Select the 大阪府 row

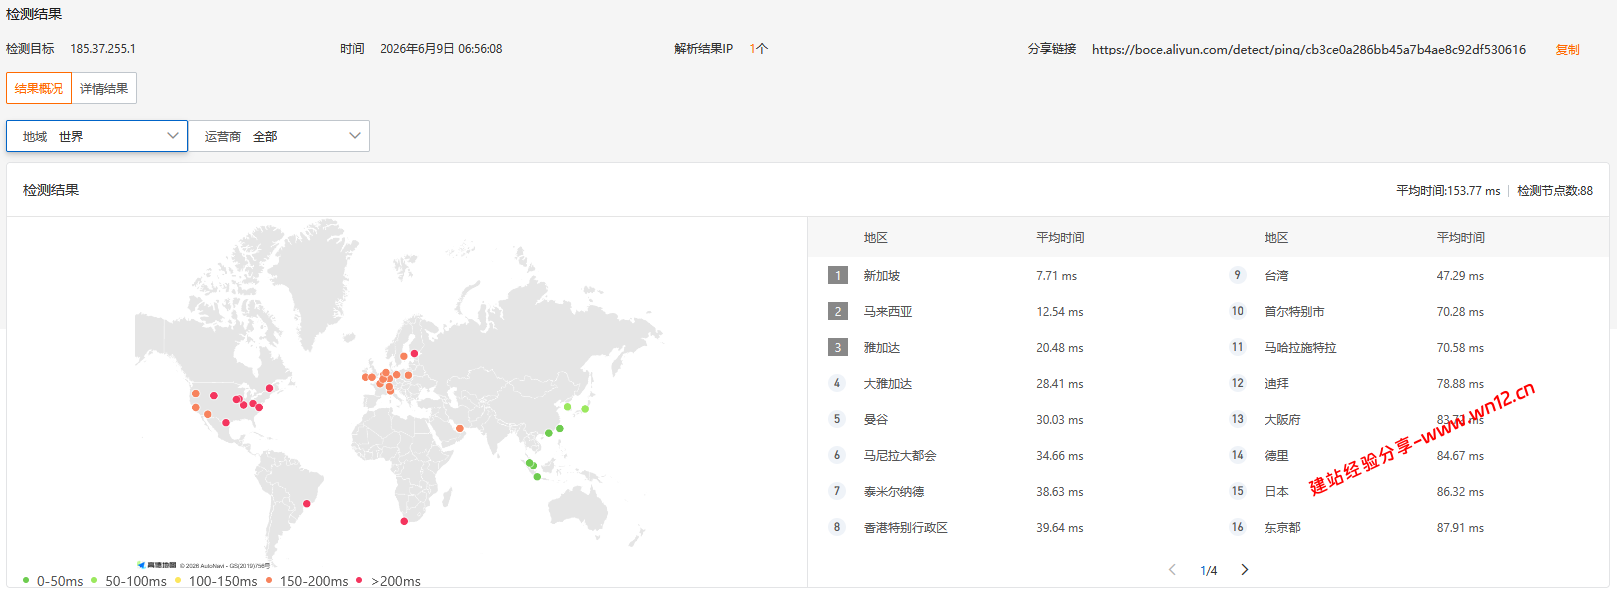pos(1408,419)
